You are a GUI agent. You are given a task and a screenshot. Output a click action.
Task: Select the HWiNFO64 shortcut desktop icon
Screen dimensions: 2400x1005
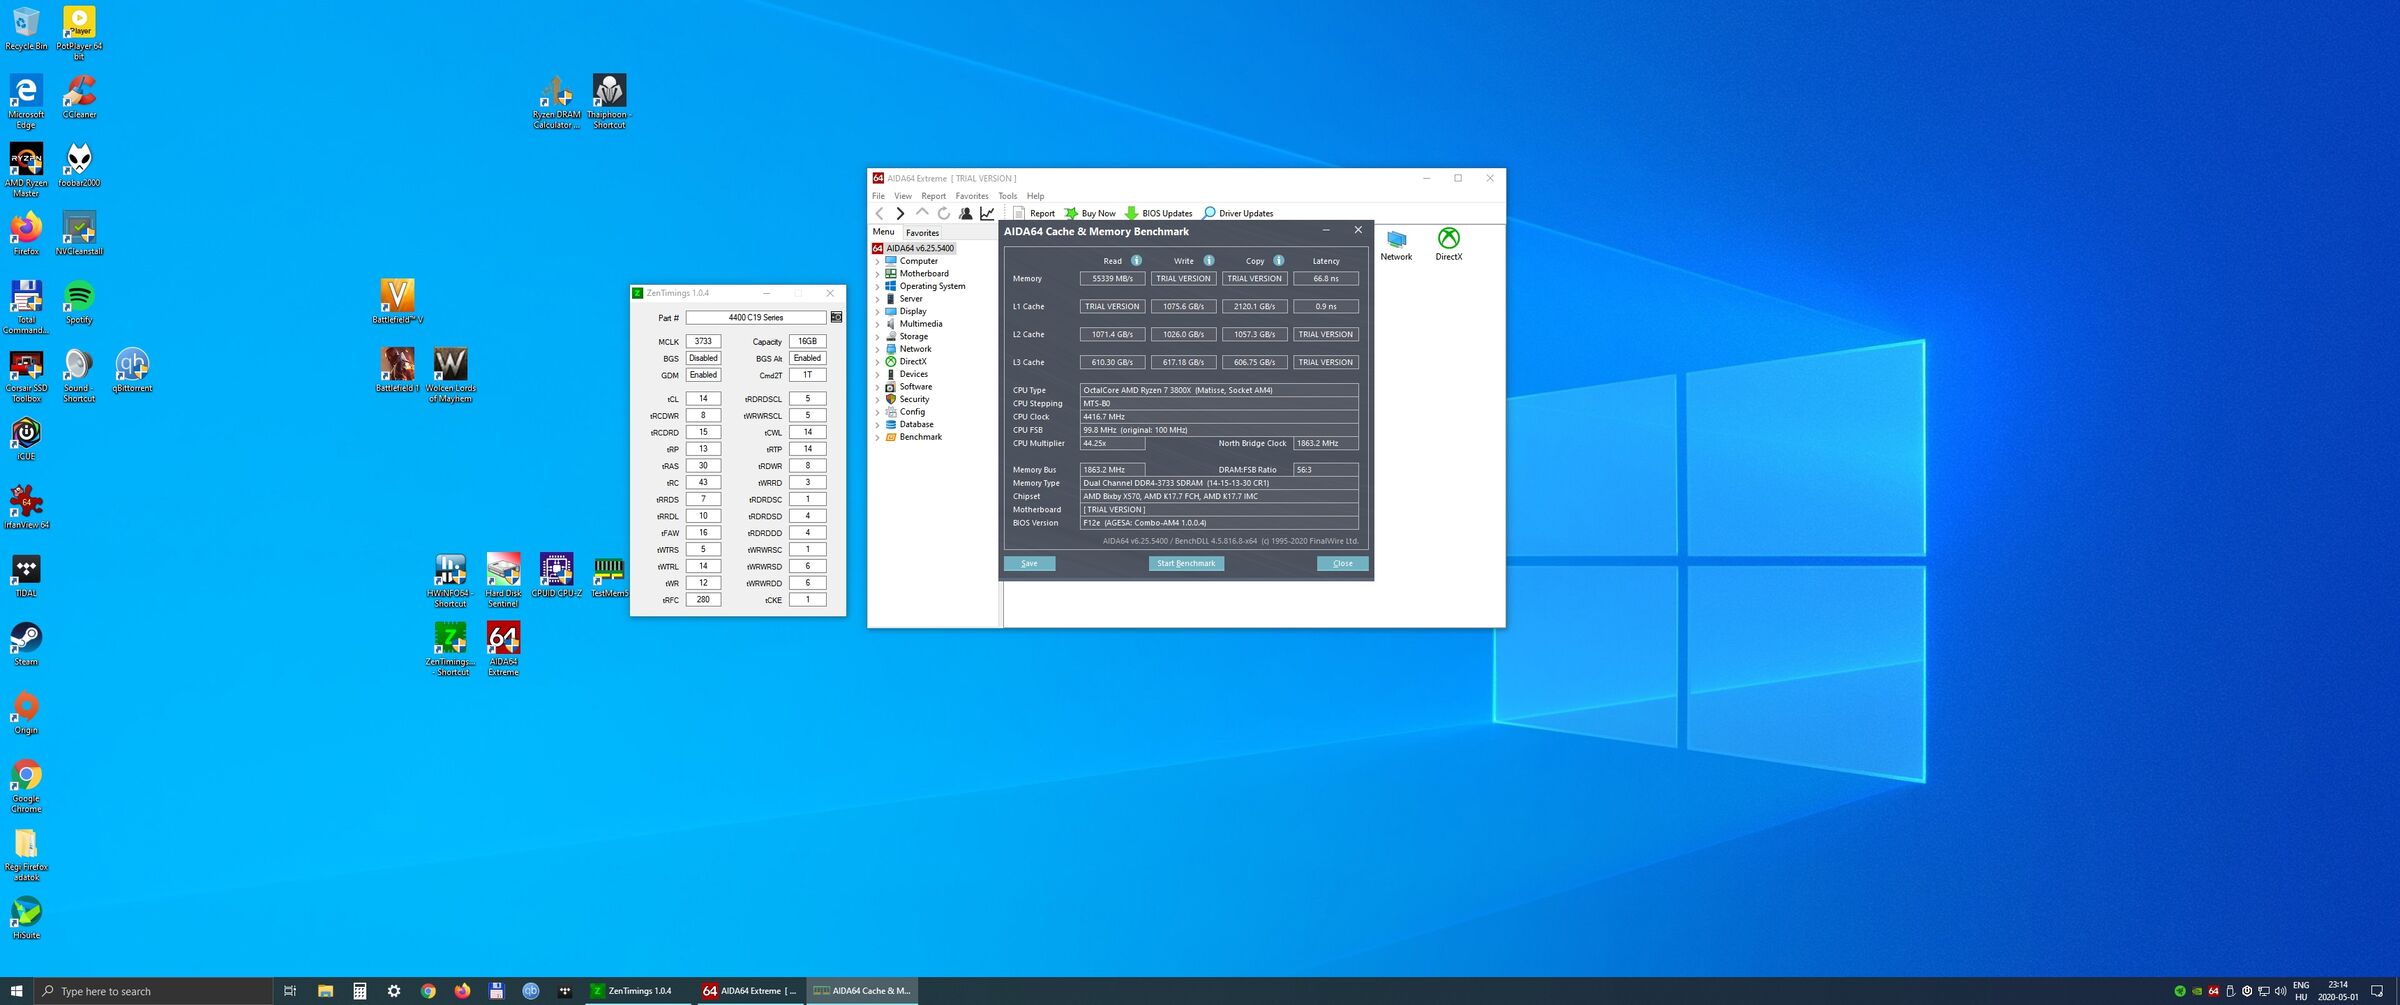click(450, 580)
